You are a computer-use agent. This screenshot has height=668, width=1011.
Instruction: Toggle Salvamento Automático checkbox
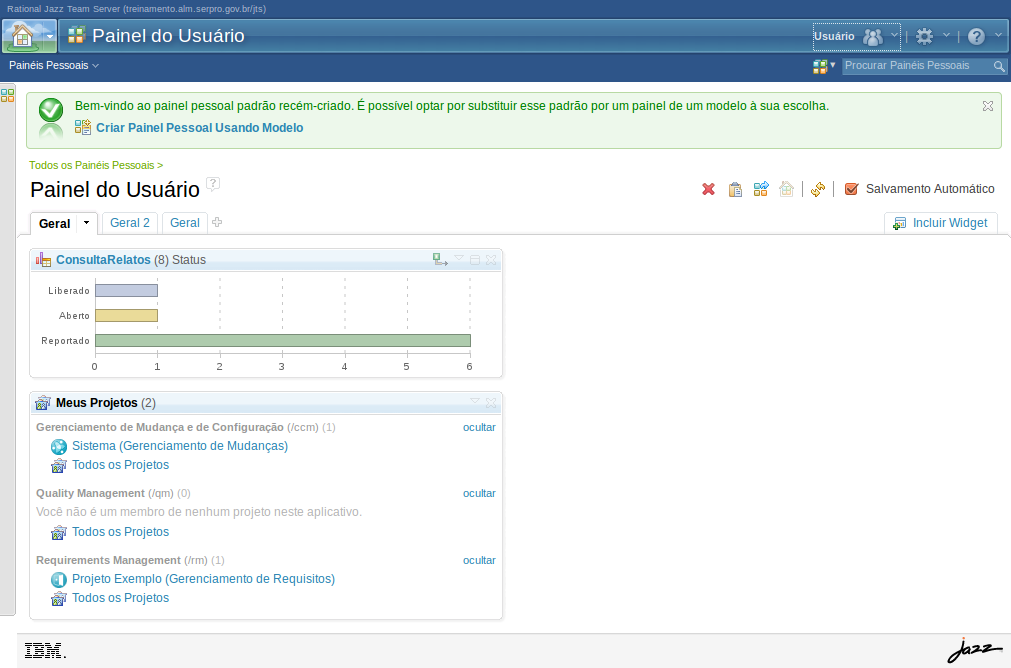pos(851,189)
